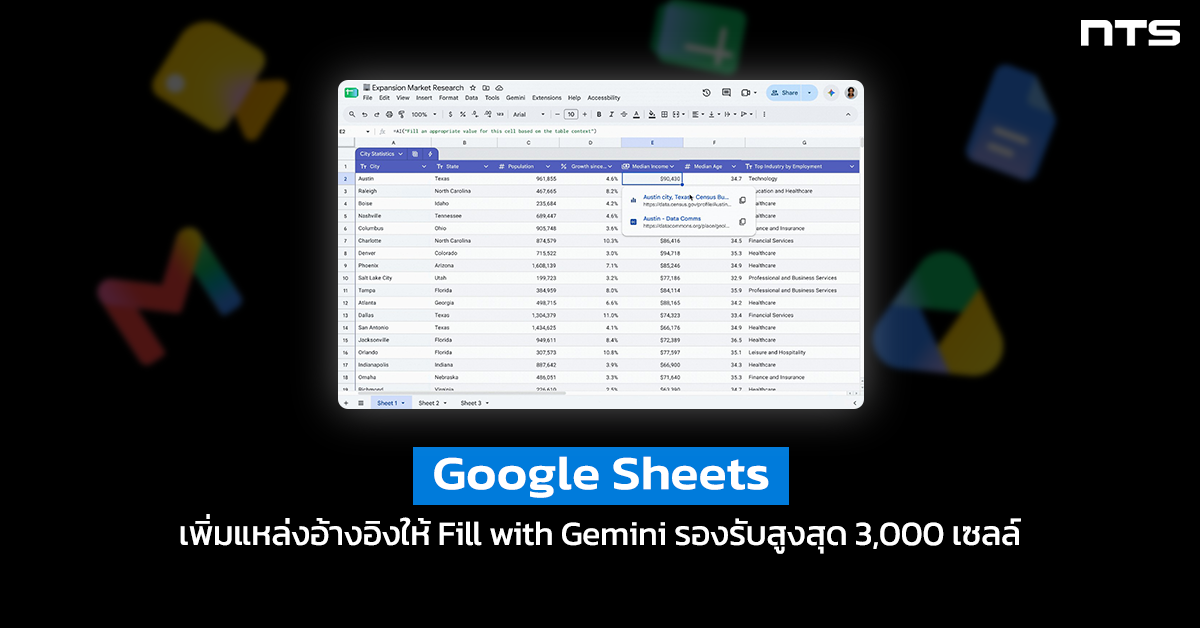Open the text color picker
The height and width of the screenshot is (628, 1200).
click(x=636, y=114)
